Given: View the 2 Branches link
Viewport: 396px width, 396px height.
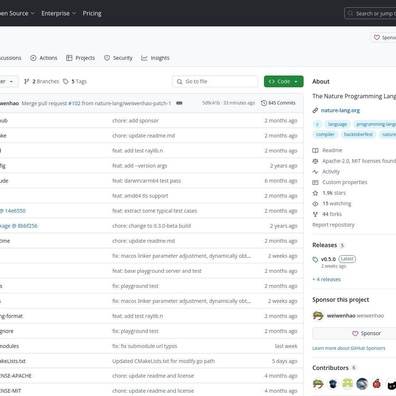Looking at the screenshot, I should coord(41,81).
